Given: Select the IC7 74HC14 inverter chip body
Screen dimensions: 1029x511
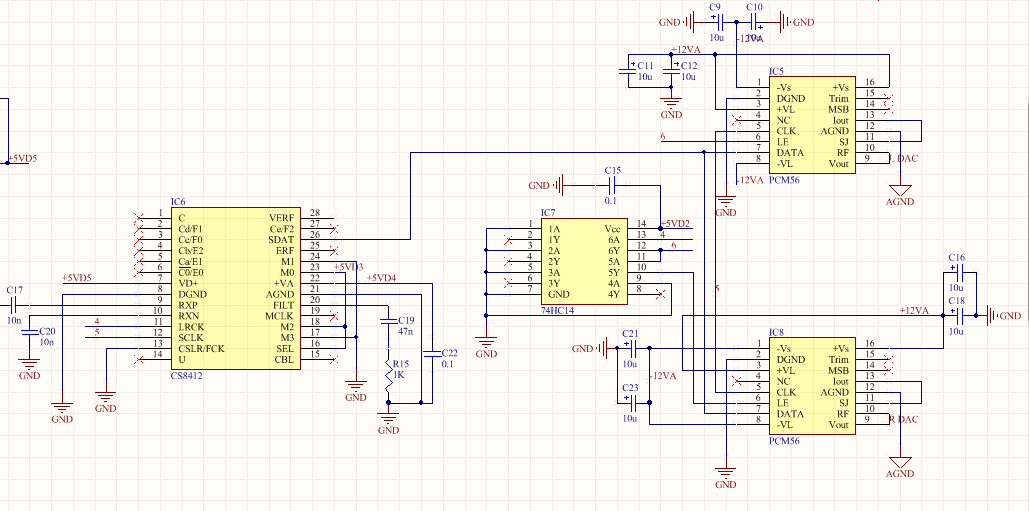Looking at the screenshot, I should (x=584, y=262).
